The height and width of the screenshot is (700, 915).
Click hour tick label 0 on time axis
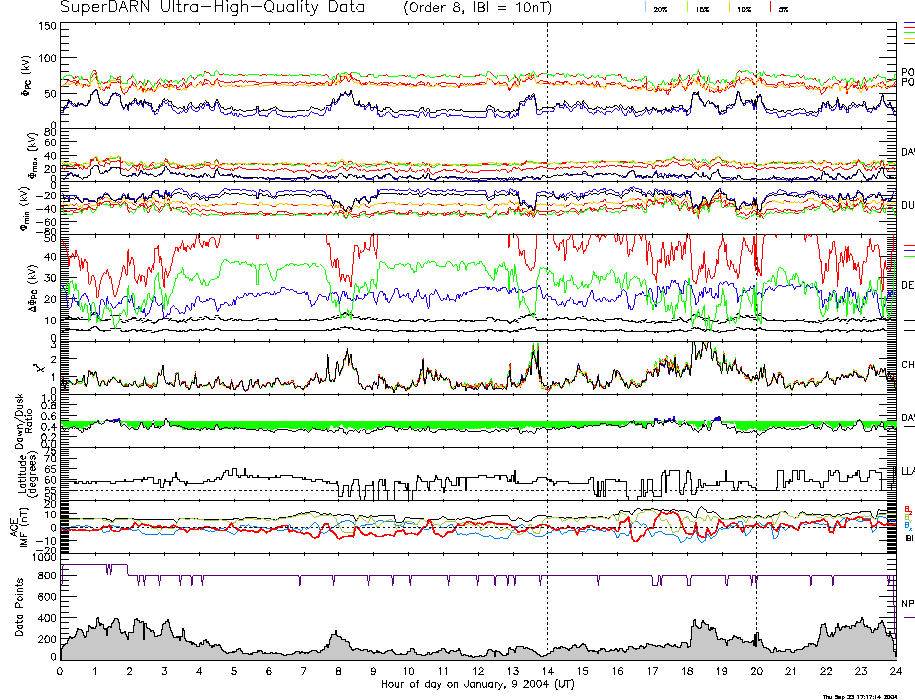[60, 671]
